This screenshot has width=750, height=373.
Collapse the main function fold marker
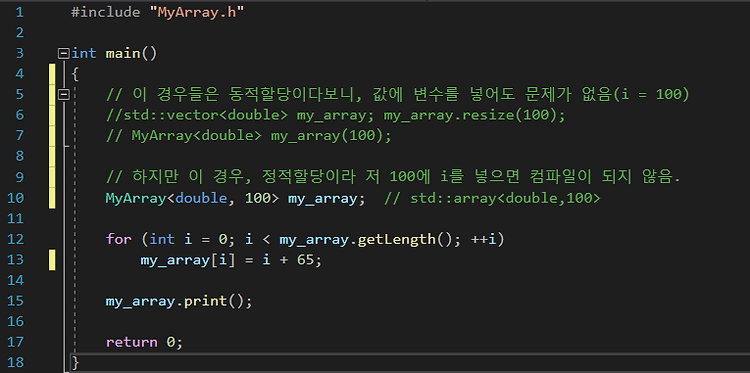coord(63,53)
